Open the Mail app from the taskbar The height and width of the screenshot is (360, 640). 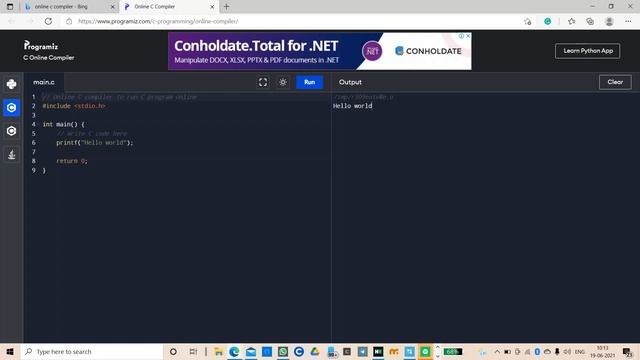(251, 351)
